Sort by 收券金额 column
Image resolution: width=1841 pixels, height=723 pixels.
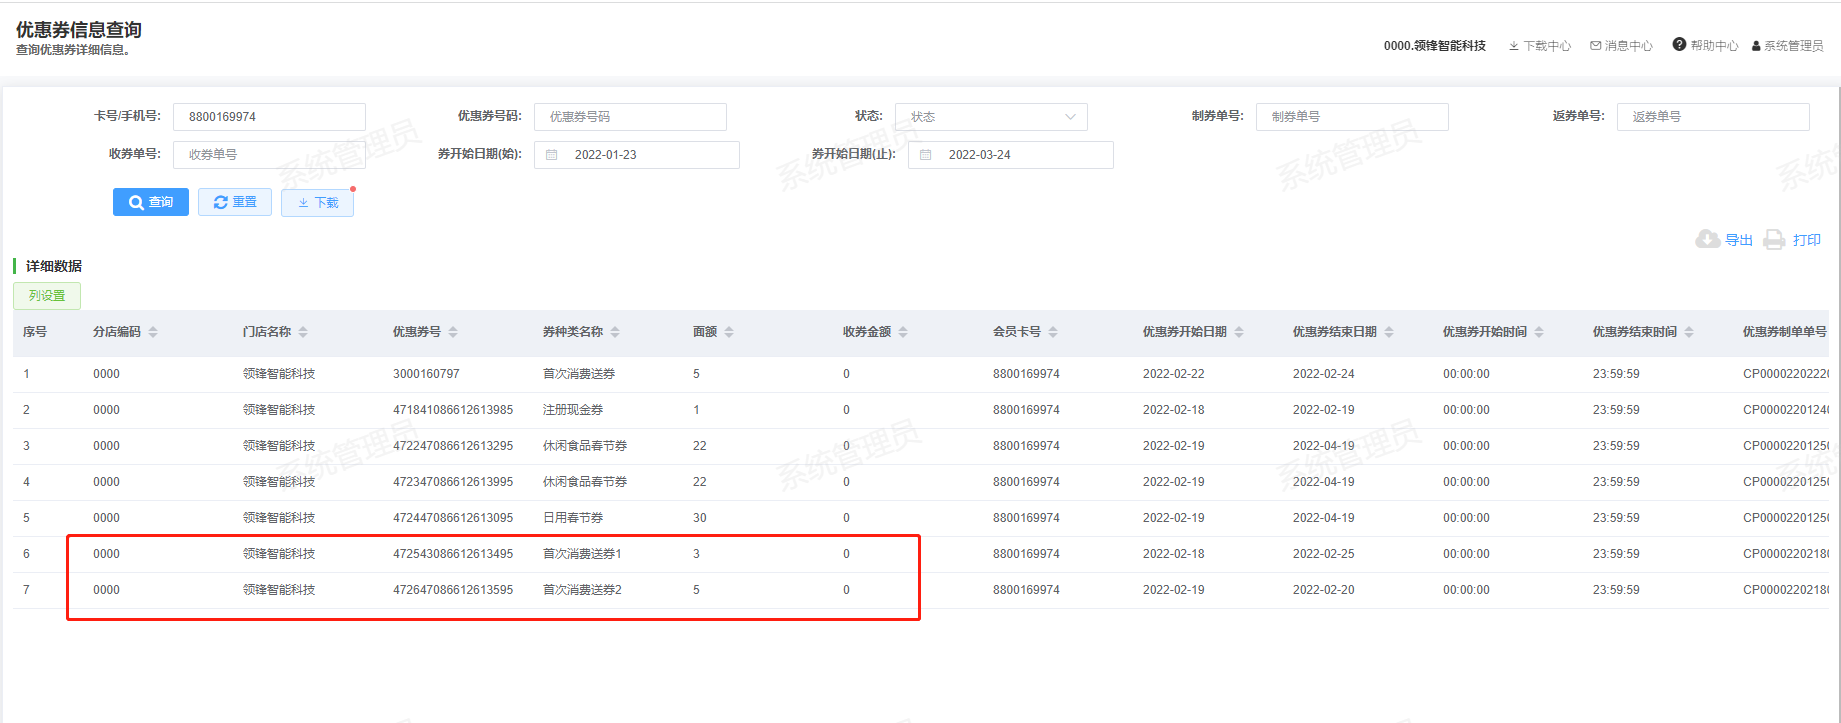(903, 332)
